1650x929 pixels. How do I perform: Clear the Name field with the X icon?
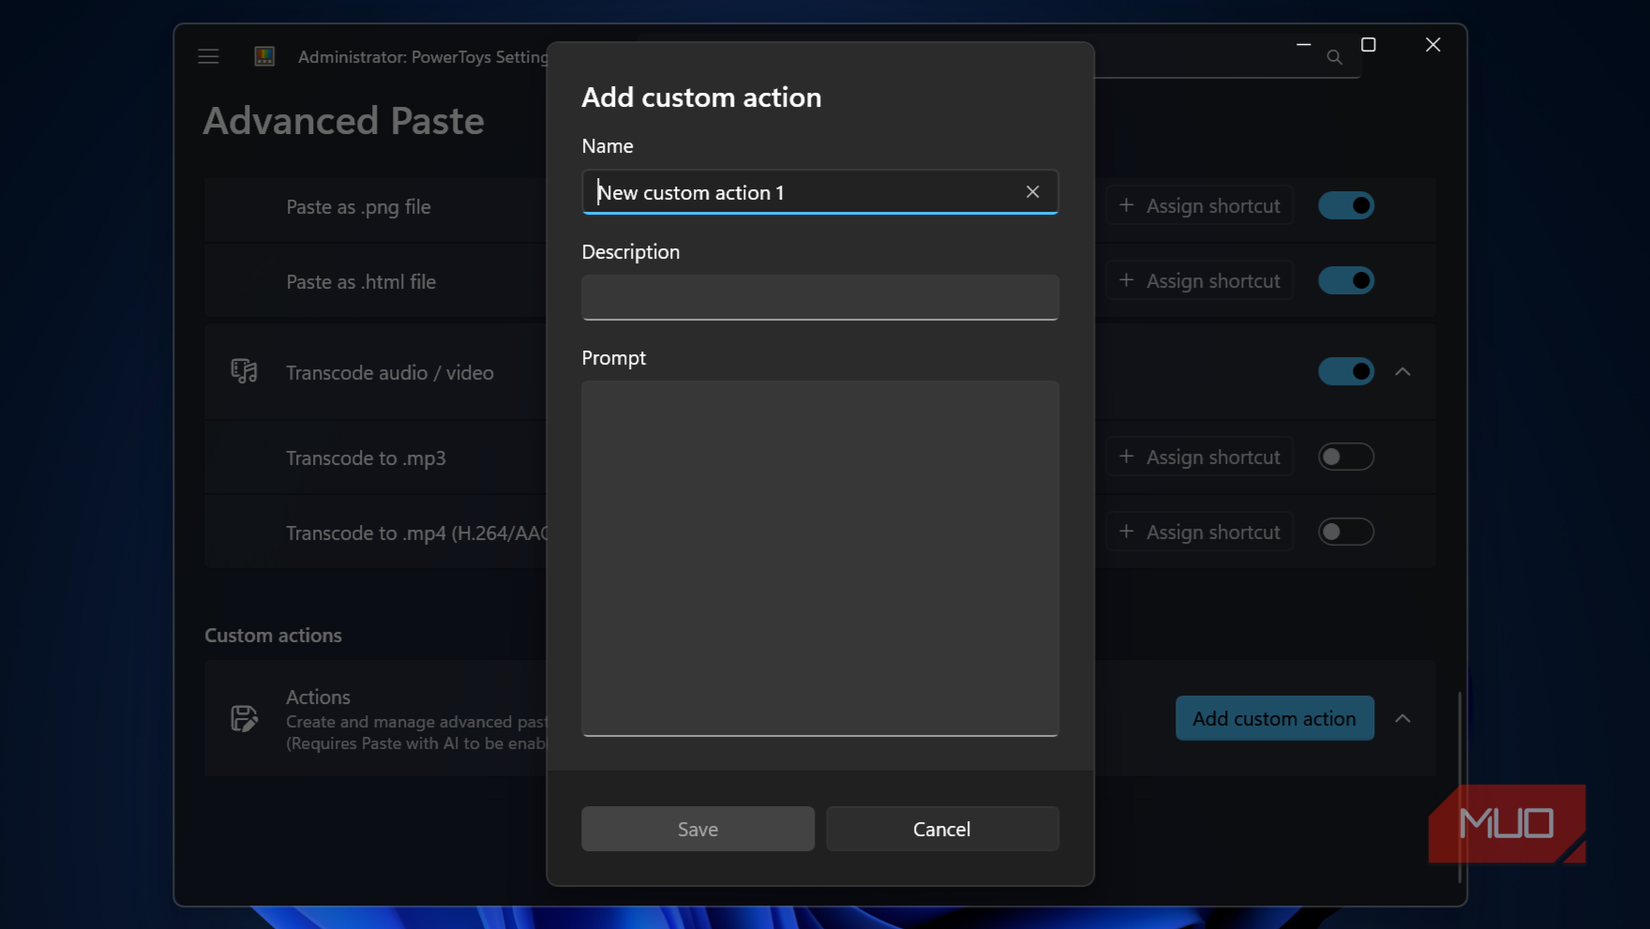pyautogui.click(x=1032, y=192)
